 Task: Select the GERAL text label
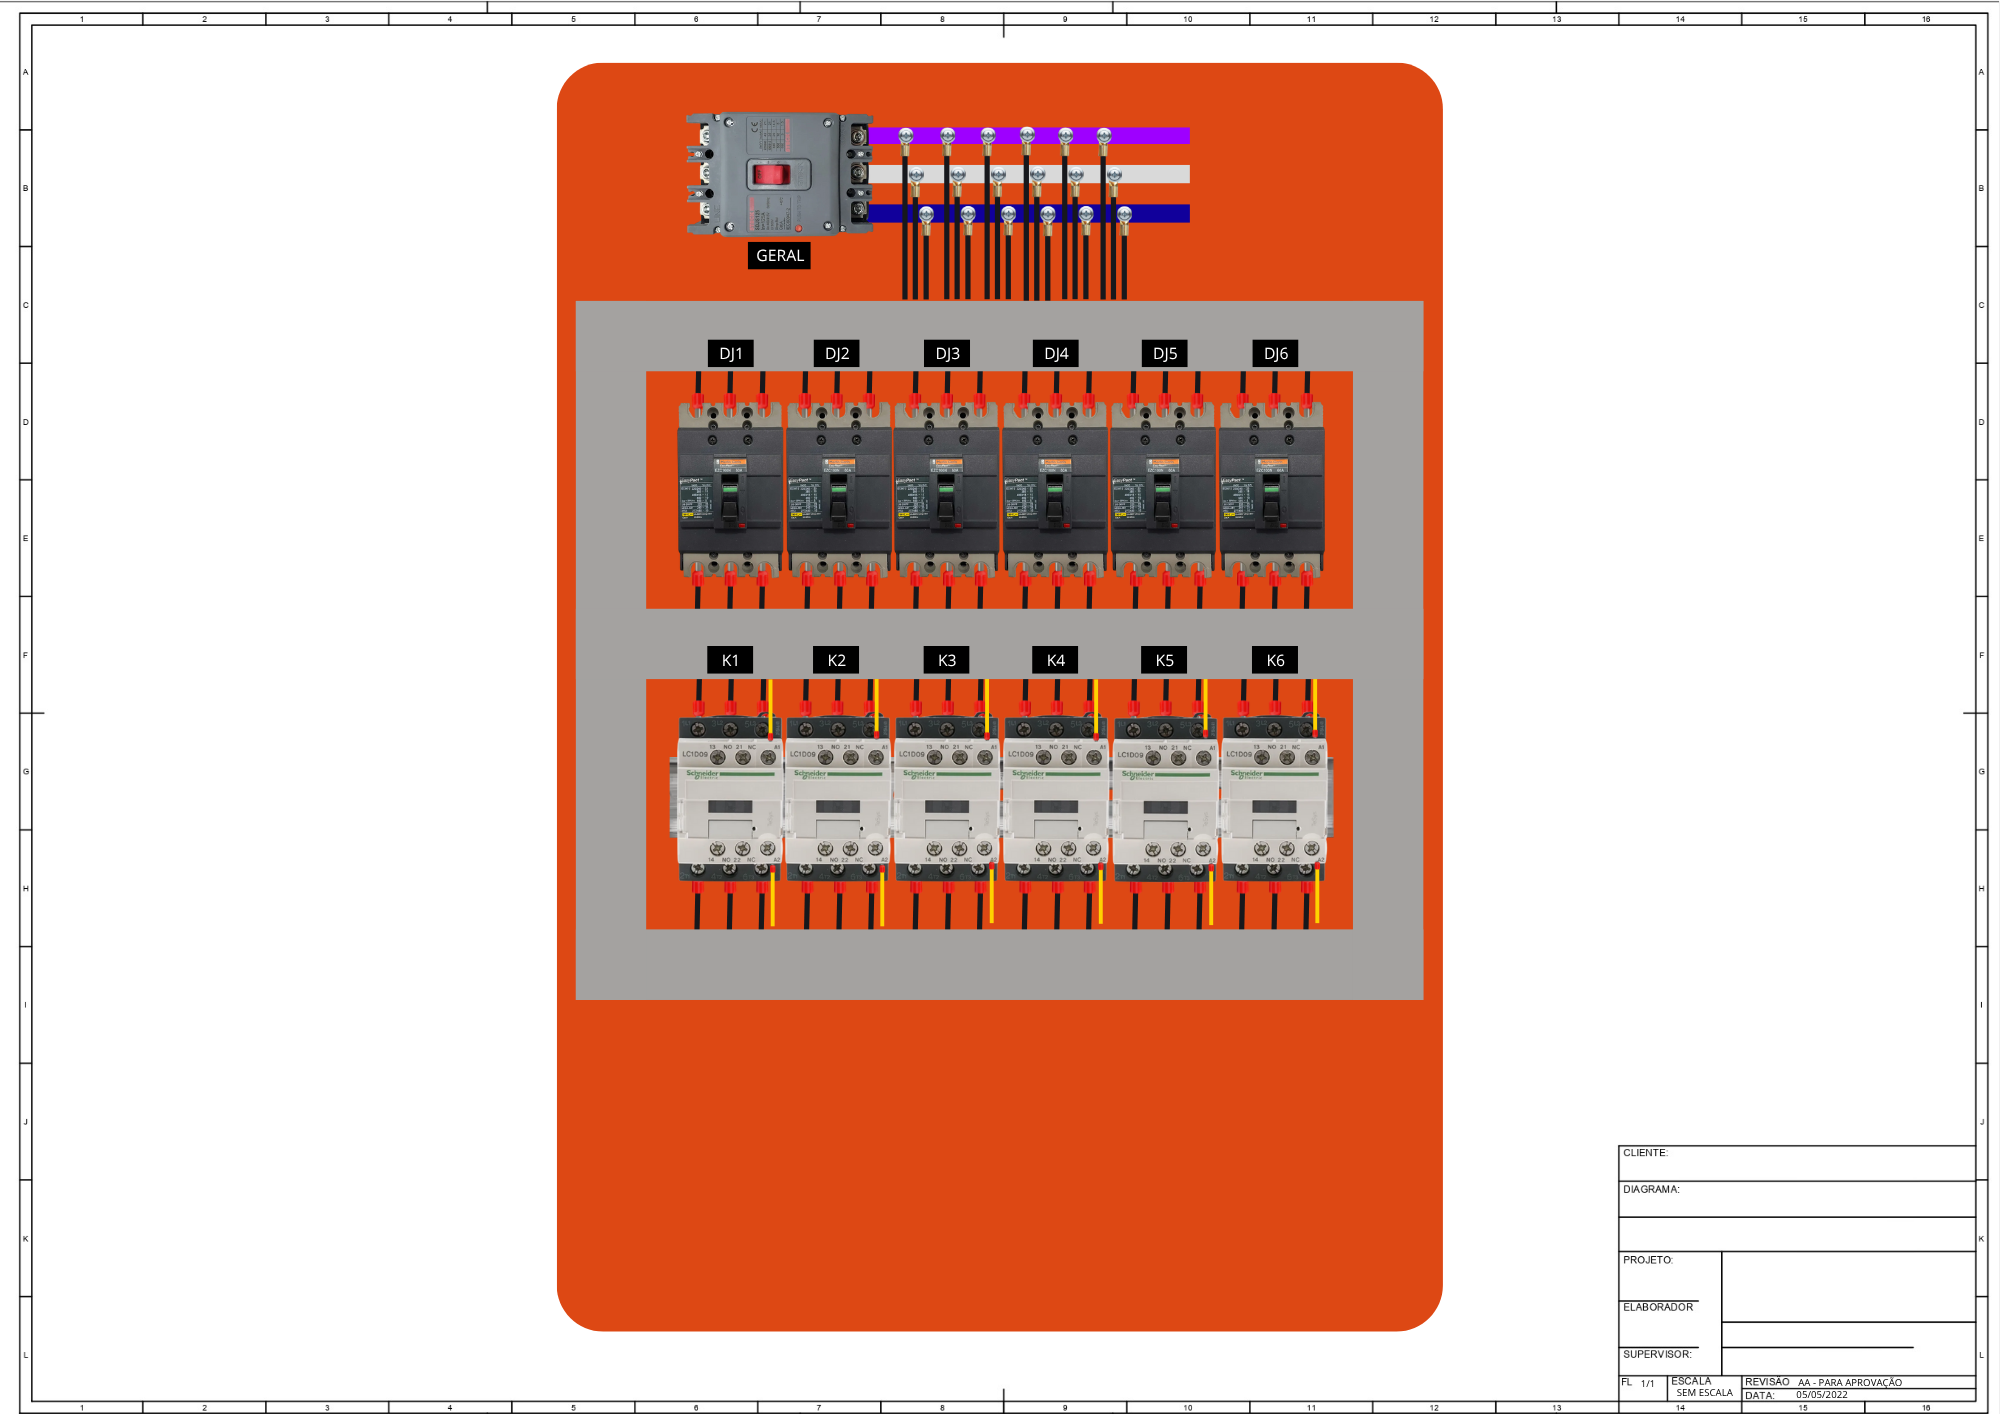pyautogui.click(x=779, y=255)
